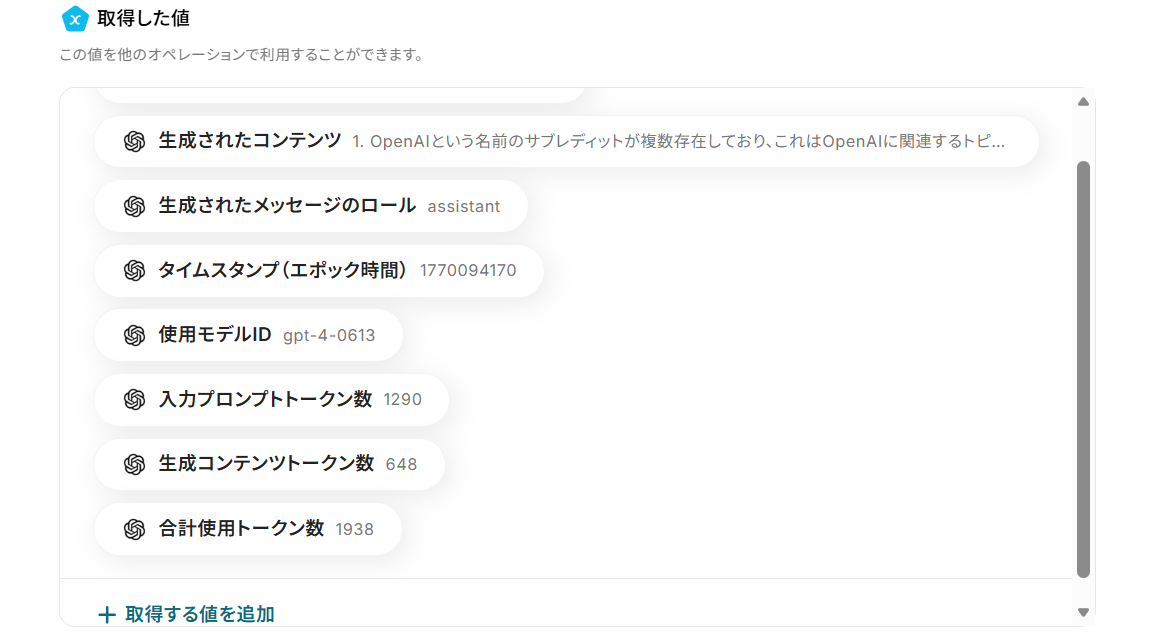Click the scrollbar down arrow
1156x635 pixels.
(x=1083, y=612)
